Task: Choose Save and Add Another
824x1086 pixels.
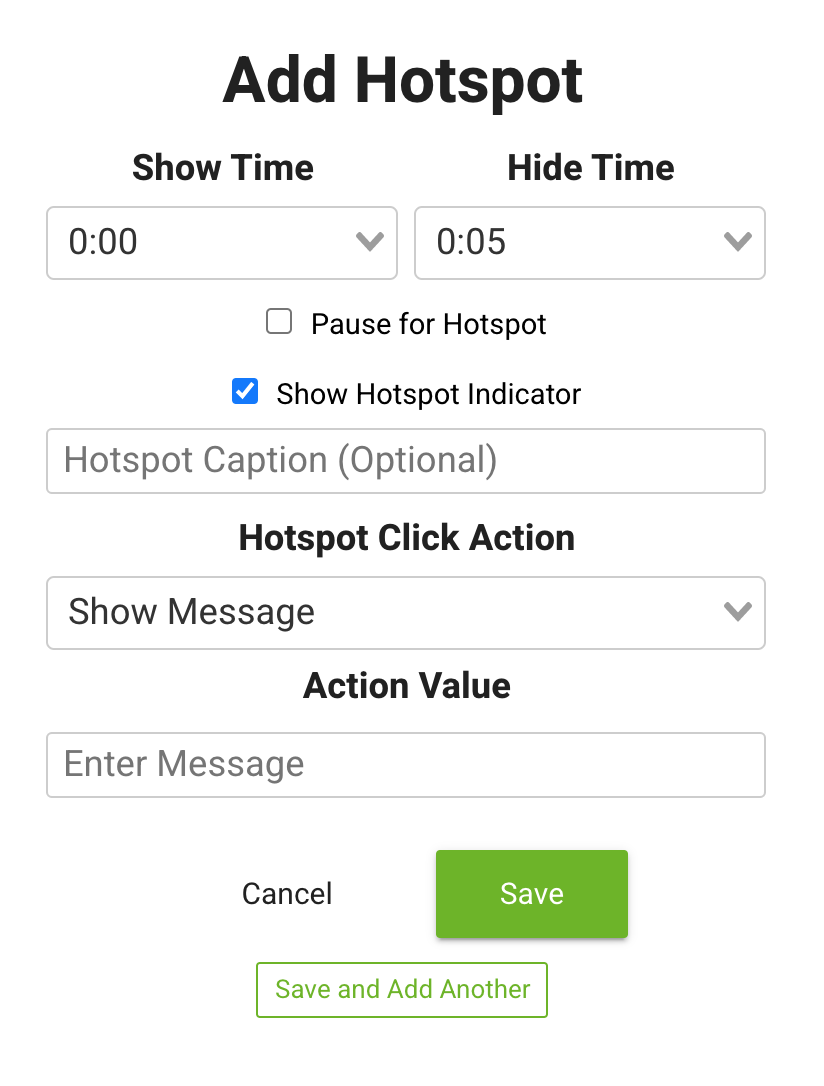Action: point(402,990)
